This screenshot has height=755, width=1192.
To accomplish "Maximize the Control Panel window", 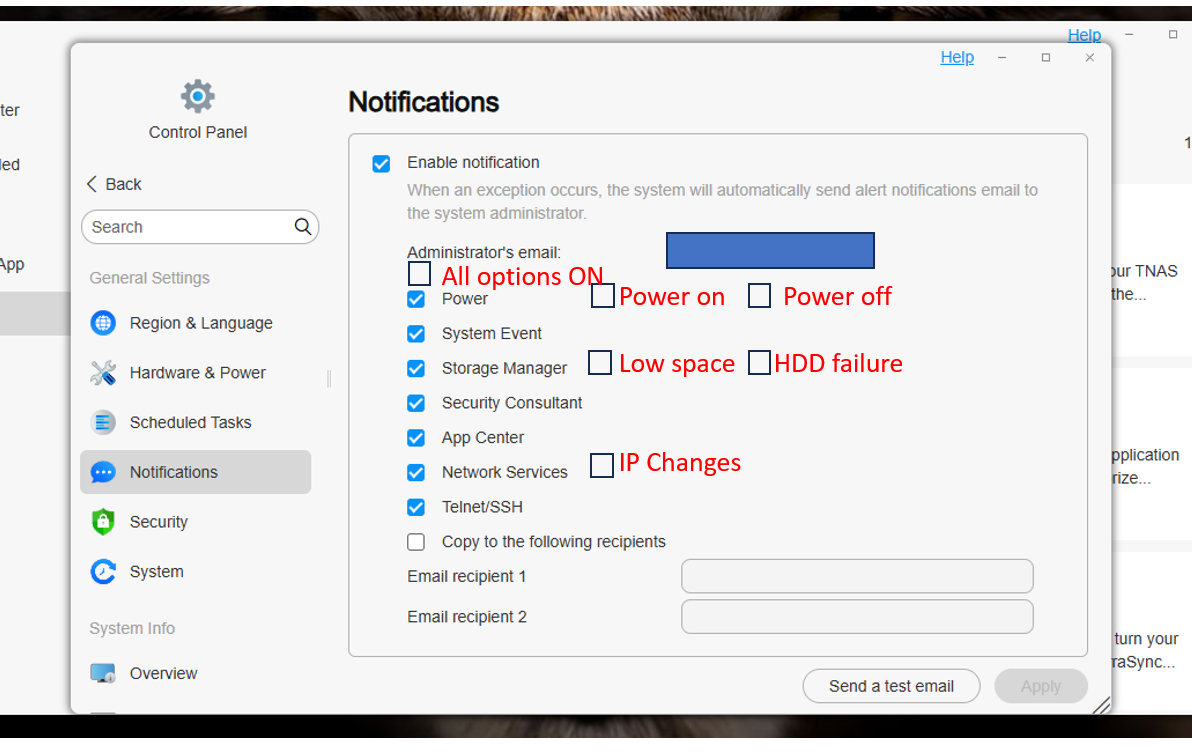I will [1046, 58].
